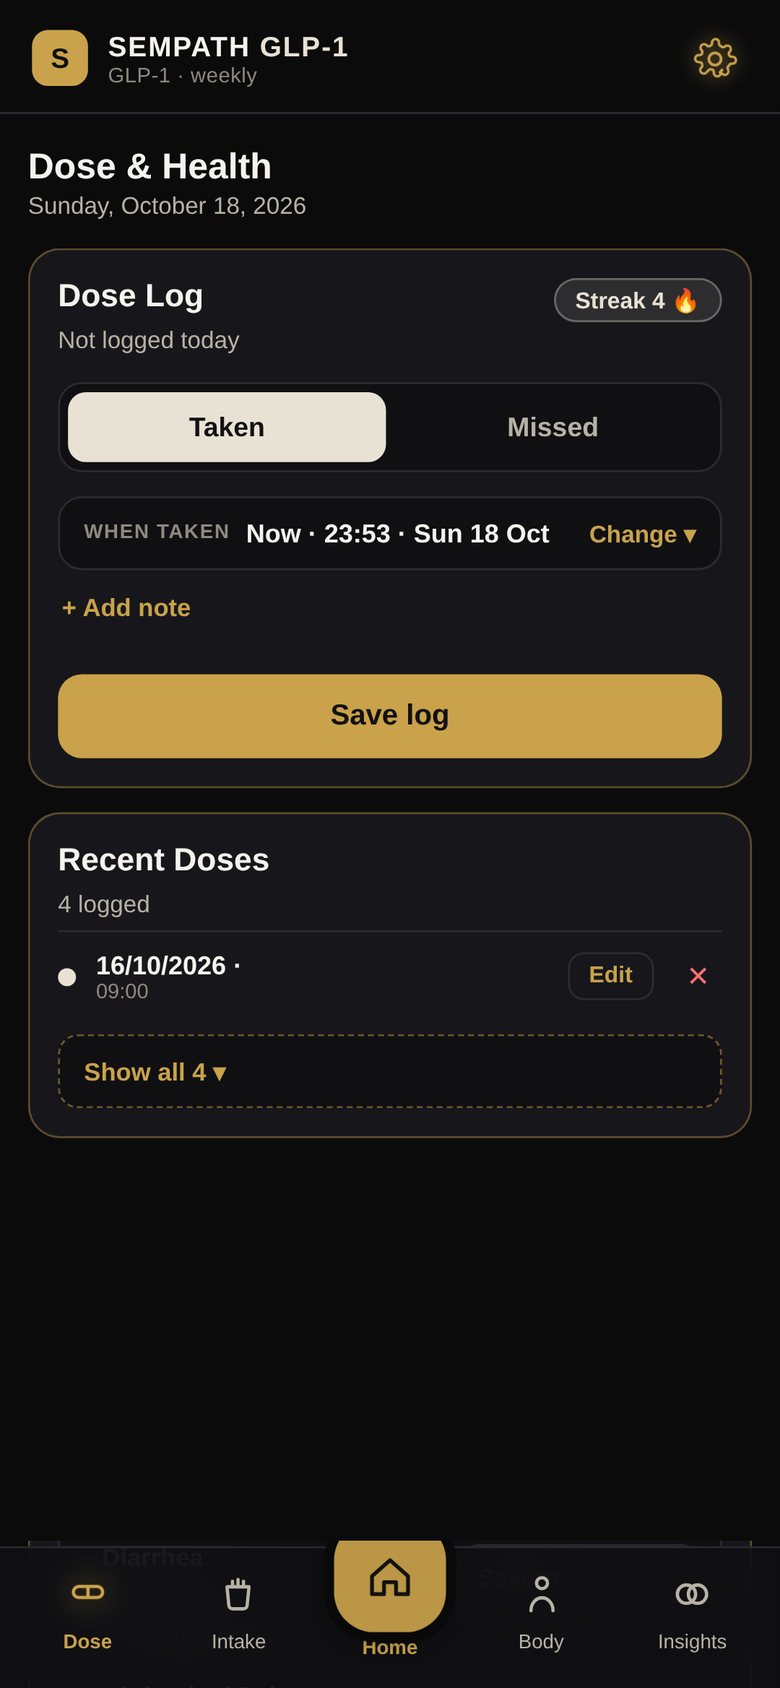Open the Change time dropdown
The height and width of the screenshot is (1688, 780).
tap(642, 534)
